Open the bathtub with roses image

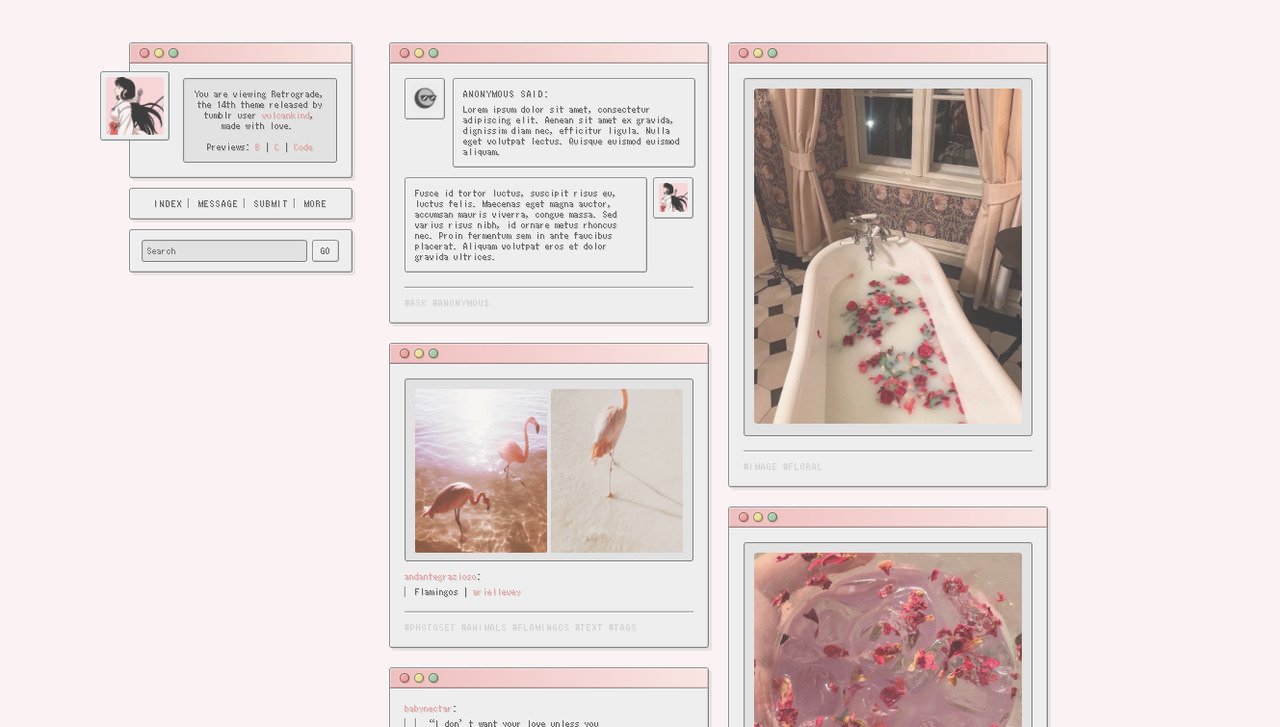pyautogui.click(x=888, y=256)
